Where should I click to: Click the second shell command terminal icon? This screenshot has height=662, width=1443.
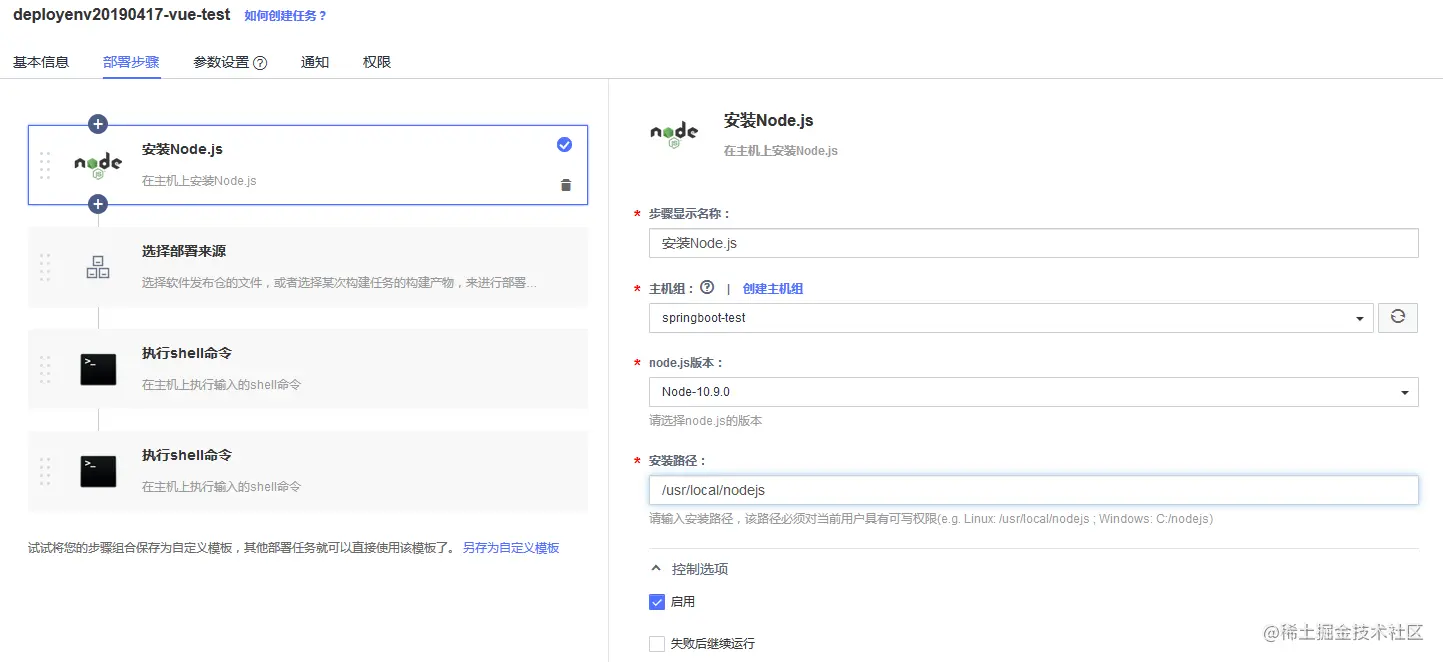click(96, 470)
